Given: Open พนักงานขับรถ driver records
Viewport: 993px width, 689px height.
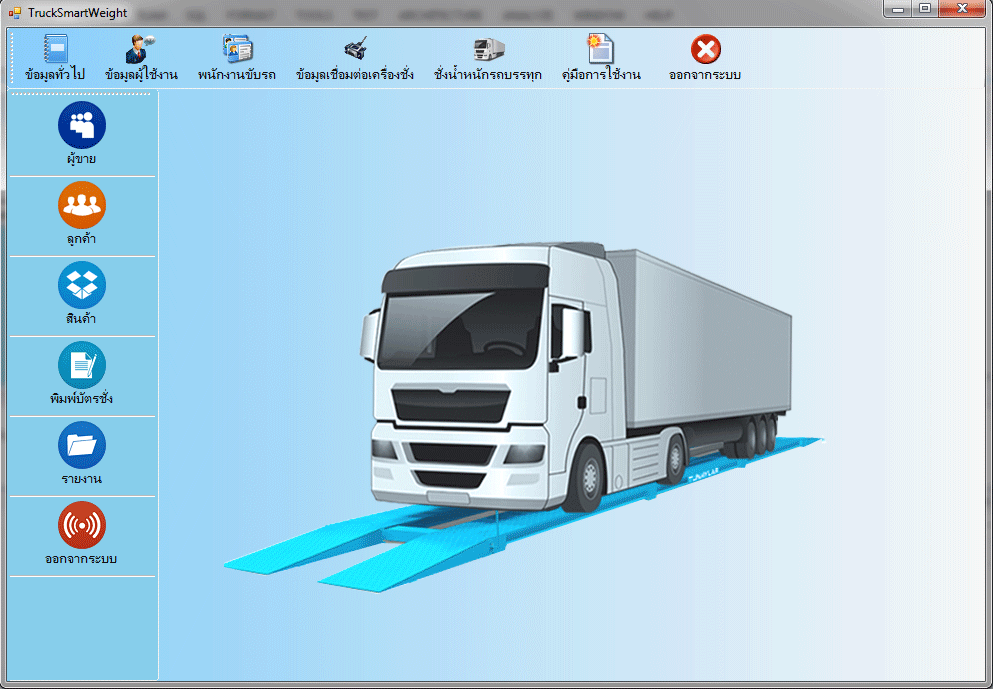Looking at the screenshot, I should 237,58.
